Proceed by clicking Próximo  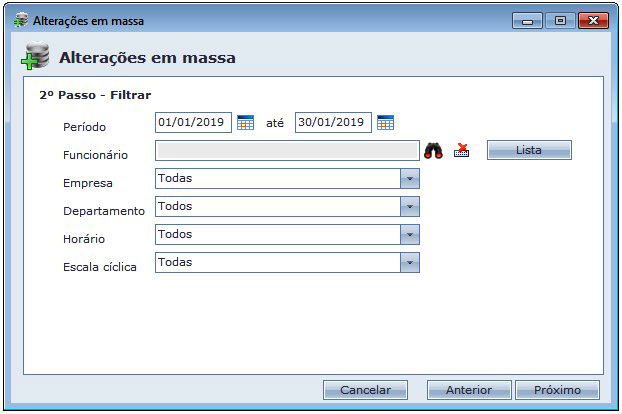[x=557, y=390]
